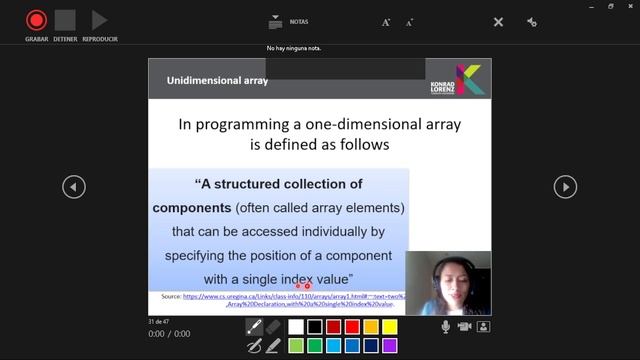Toggle the camera preview display

tap(483, 327)
